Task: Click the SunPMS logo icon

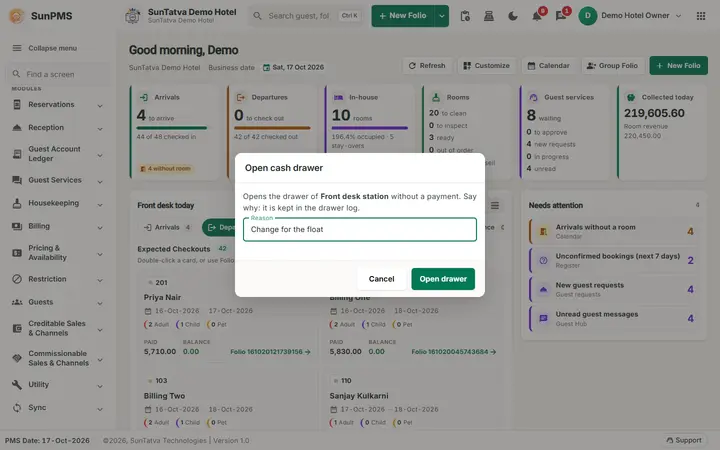Action: point(17,16)
